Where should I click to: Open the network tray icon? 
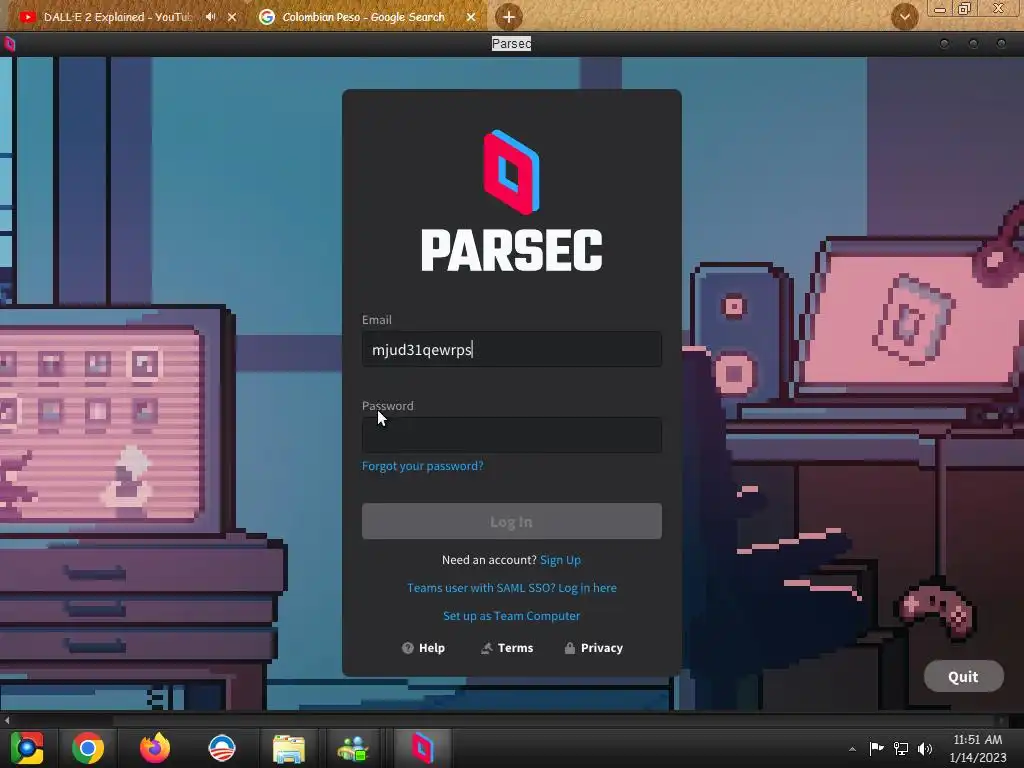[x=901, y=748]
